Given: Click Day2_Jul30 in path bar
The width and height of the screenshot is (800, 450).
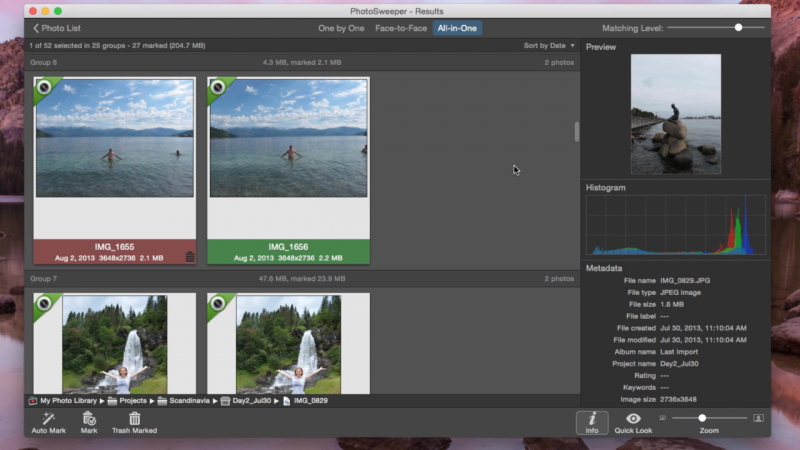Looking at the screenshot, I should (246, 401).
